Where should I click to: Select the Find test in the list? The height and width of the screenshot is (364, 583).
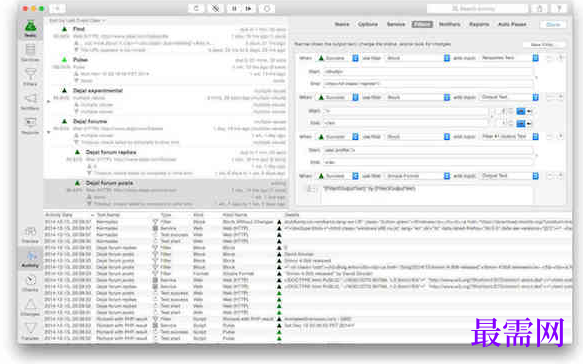coord(166,39)
